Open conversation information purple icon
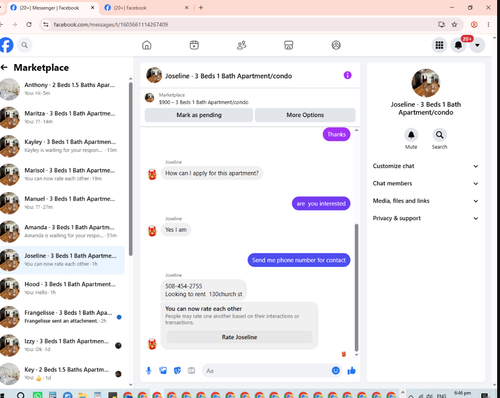 347,75
